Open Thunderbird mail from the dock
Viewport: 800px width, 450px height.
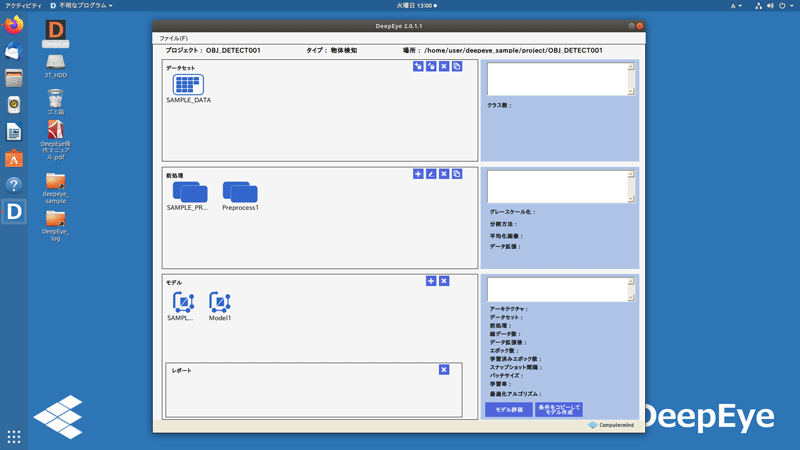[x=14, y=51]
